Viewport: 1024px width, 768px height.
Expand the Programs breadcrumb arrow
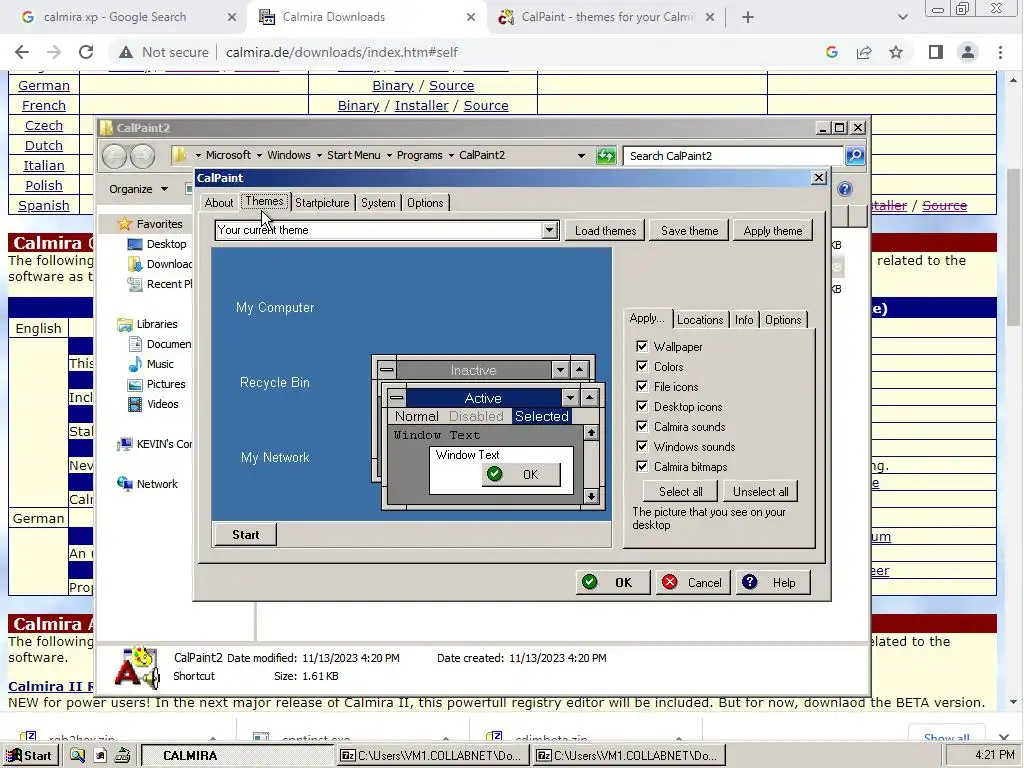[451, 155]
